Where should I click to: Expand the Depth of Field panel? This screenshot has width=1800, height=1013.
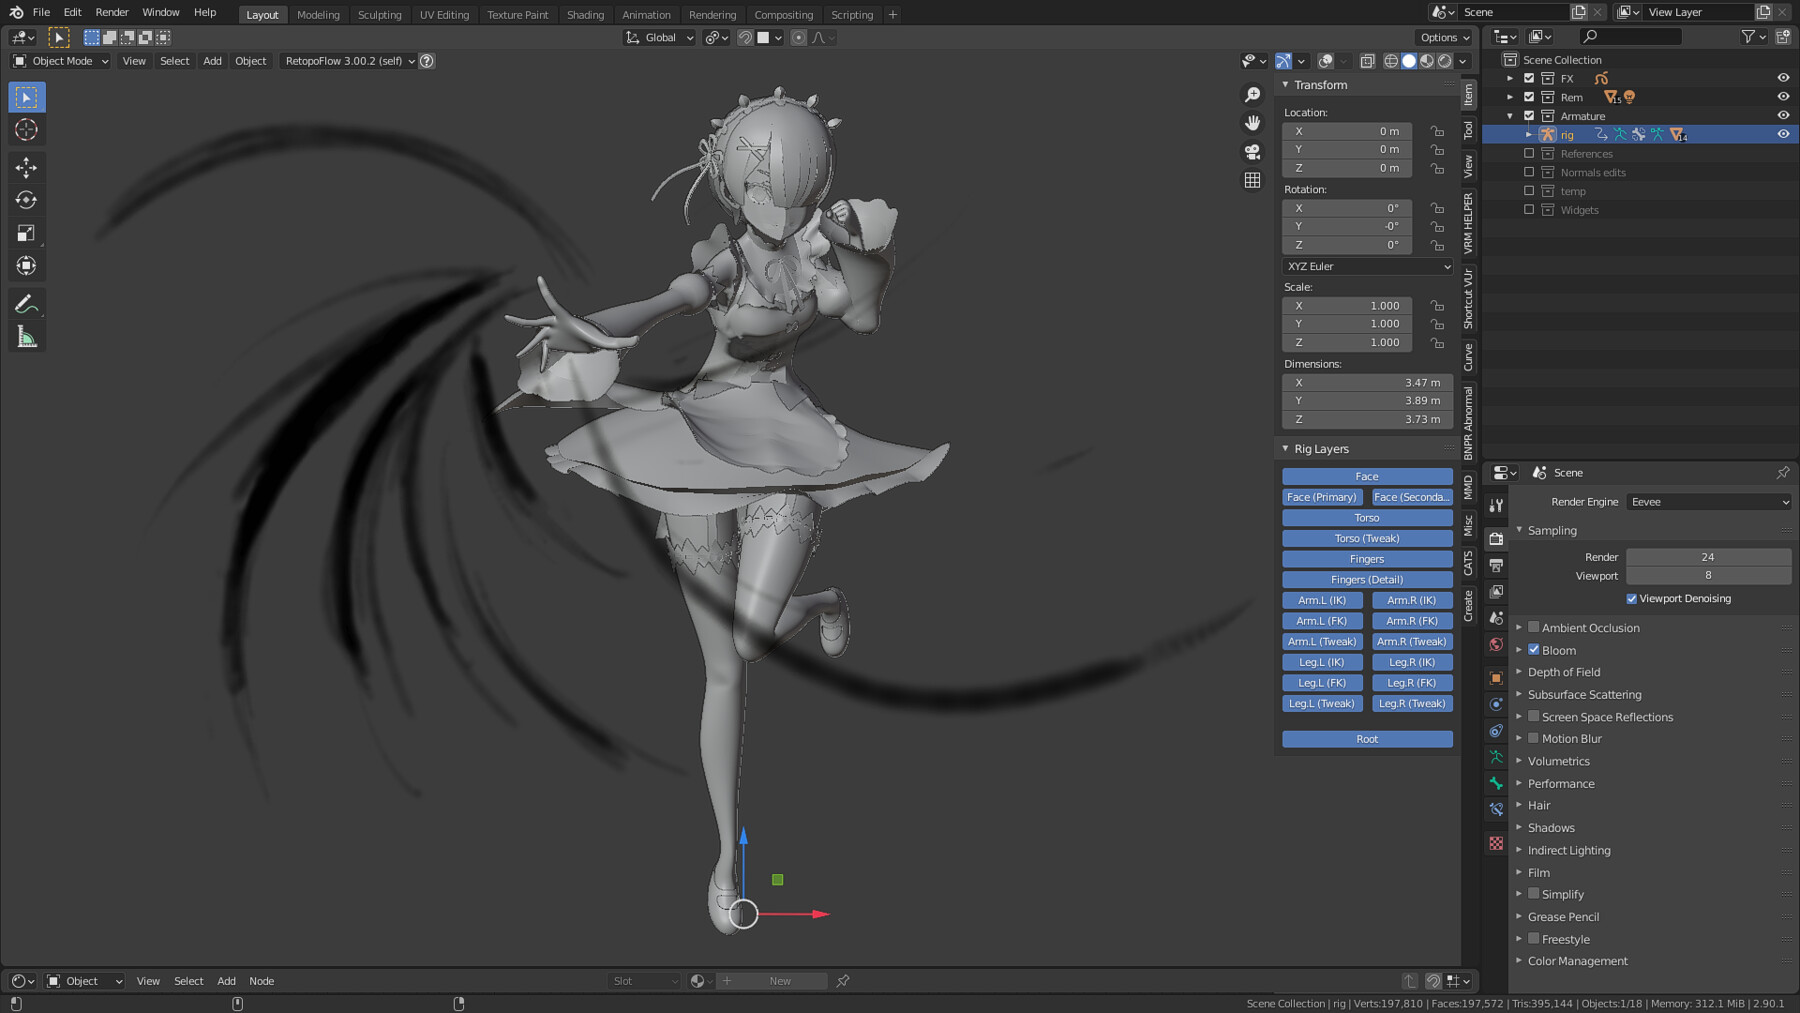(x=1564, y=672)
